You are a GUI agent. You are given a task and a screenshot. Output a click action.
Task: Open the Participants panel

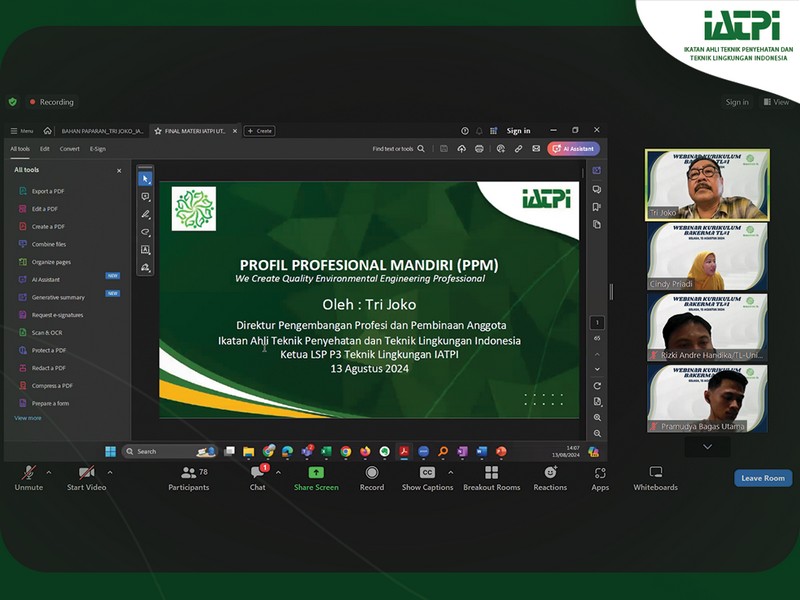[x=189, y=478]
